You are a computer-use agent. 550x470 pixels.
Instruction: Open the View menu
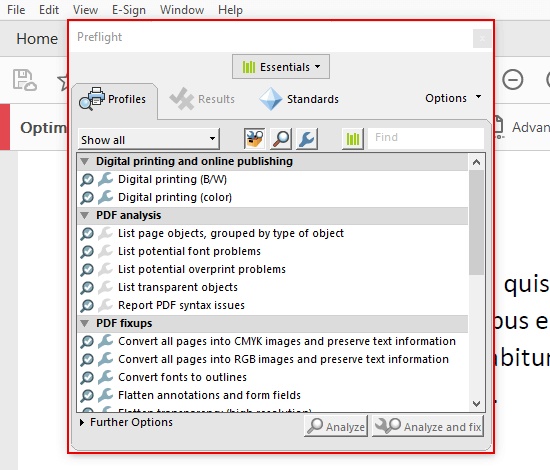point(85,9)
